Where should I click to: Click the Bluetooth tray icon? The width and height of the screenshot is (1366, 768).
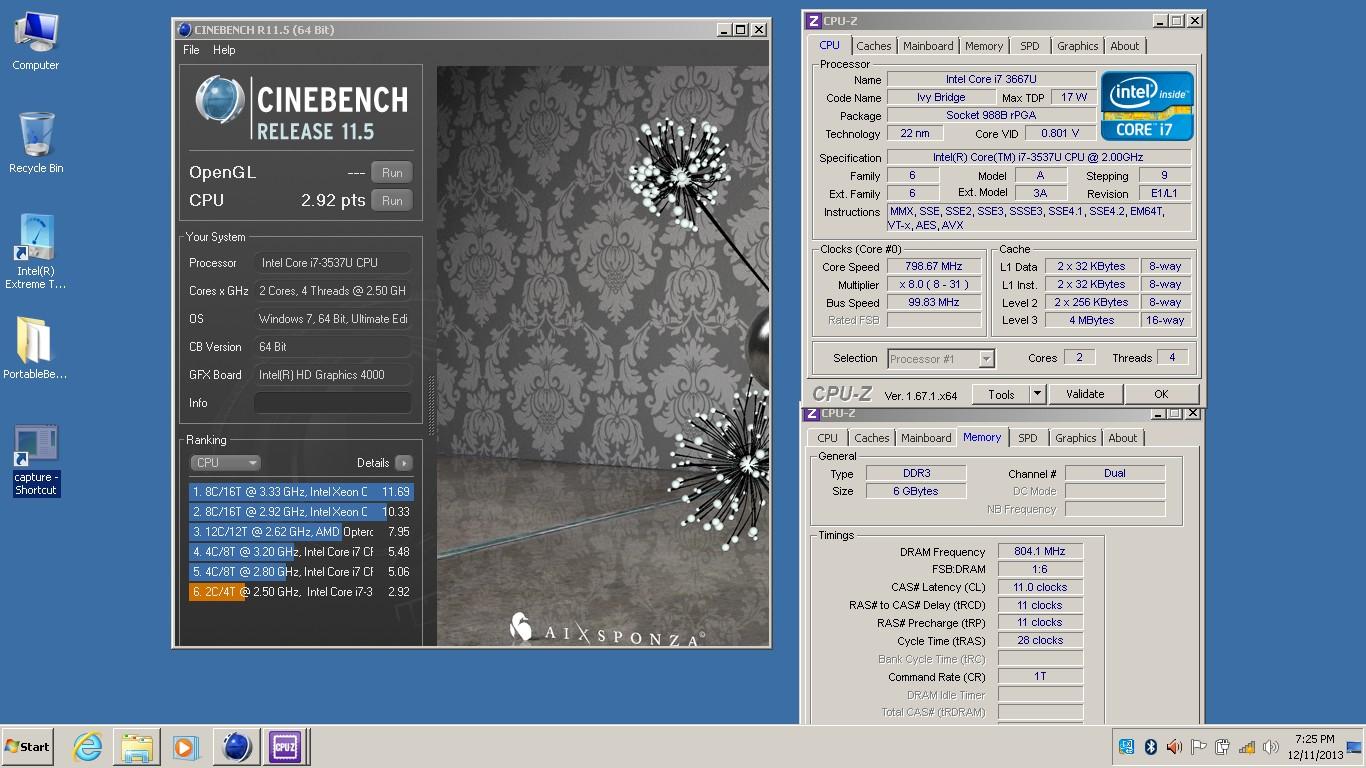1150,747
